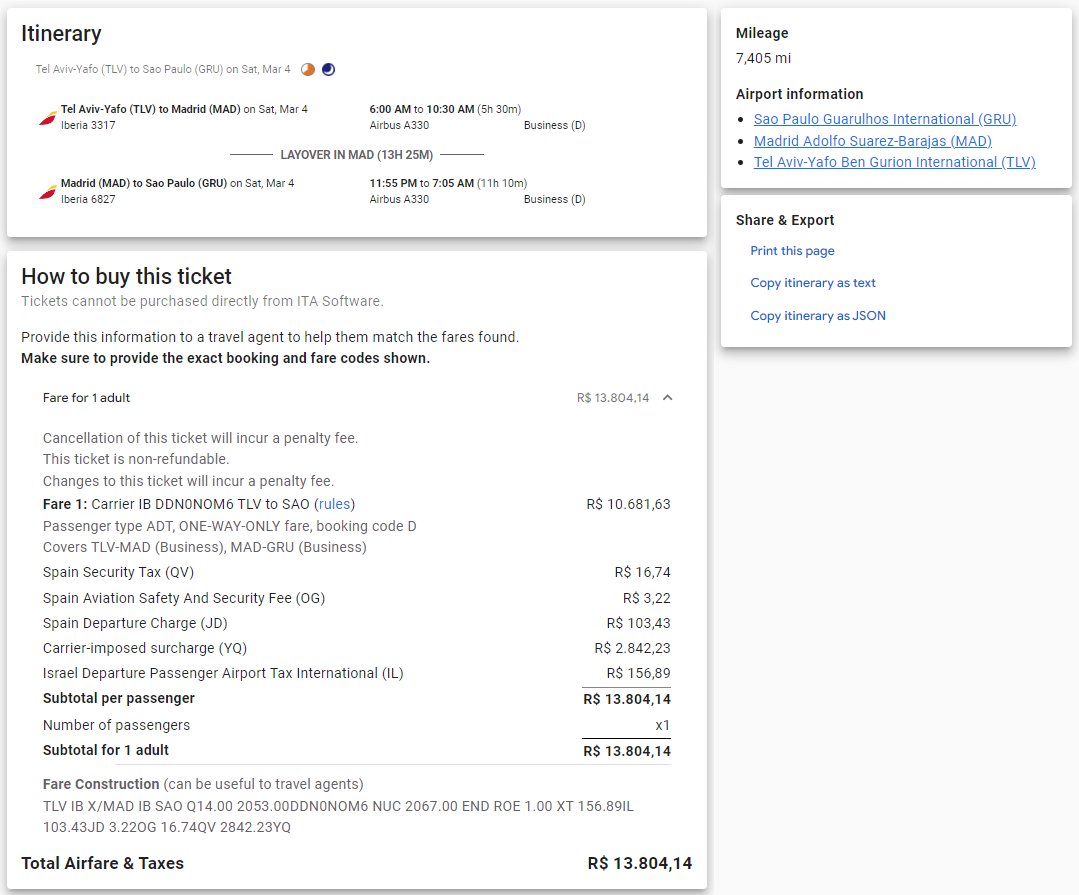Image resolution: width=1079 pixels, height=895 pixels.
Task: Click the Airport information heading
Action: click(799, 94)
